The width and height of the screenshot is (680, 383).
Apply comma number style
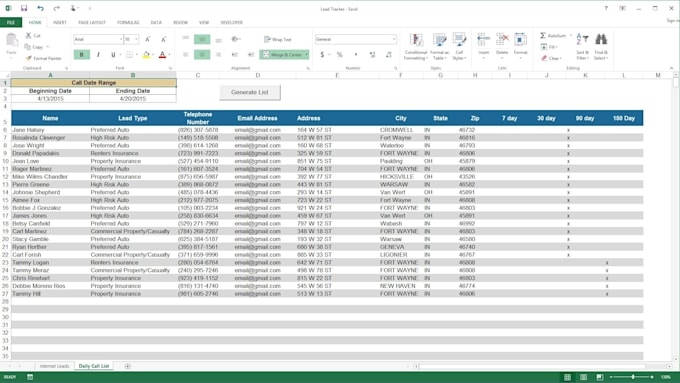[356, 55]
